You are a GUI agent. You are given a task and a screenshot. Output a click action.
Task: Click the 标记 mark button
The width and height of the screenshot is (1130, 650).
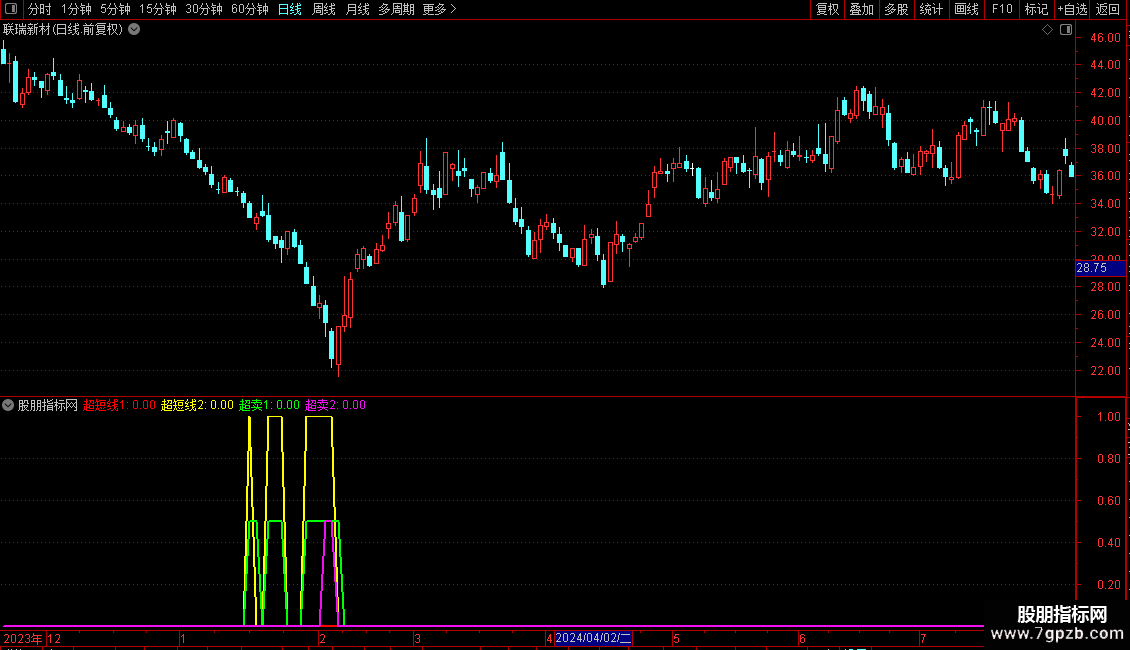[x=1036, y=9]
